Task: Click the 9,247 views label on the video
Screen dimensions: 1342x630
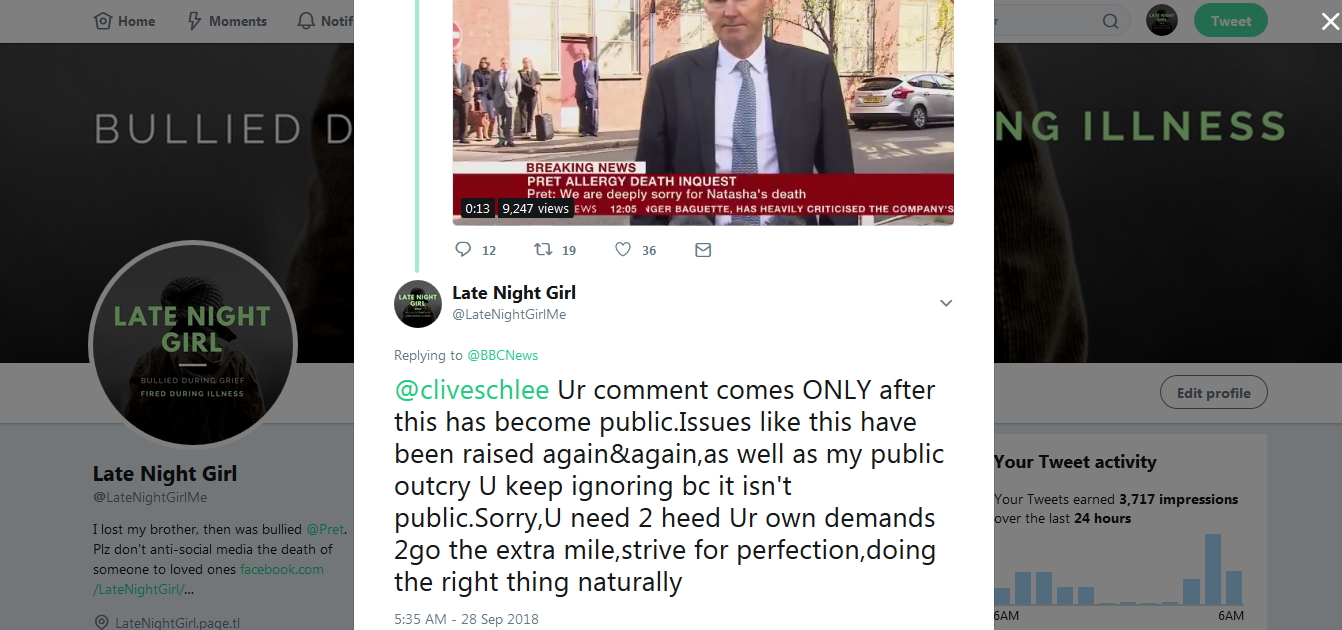Action: (x=536, y=208)
